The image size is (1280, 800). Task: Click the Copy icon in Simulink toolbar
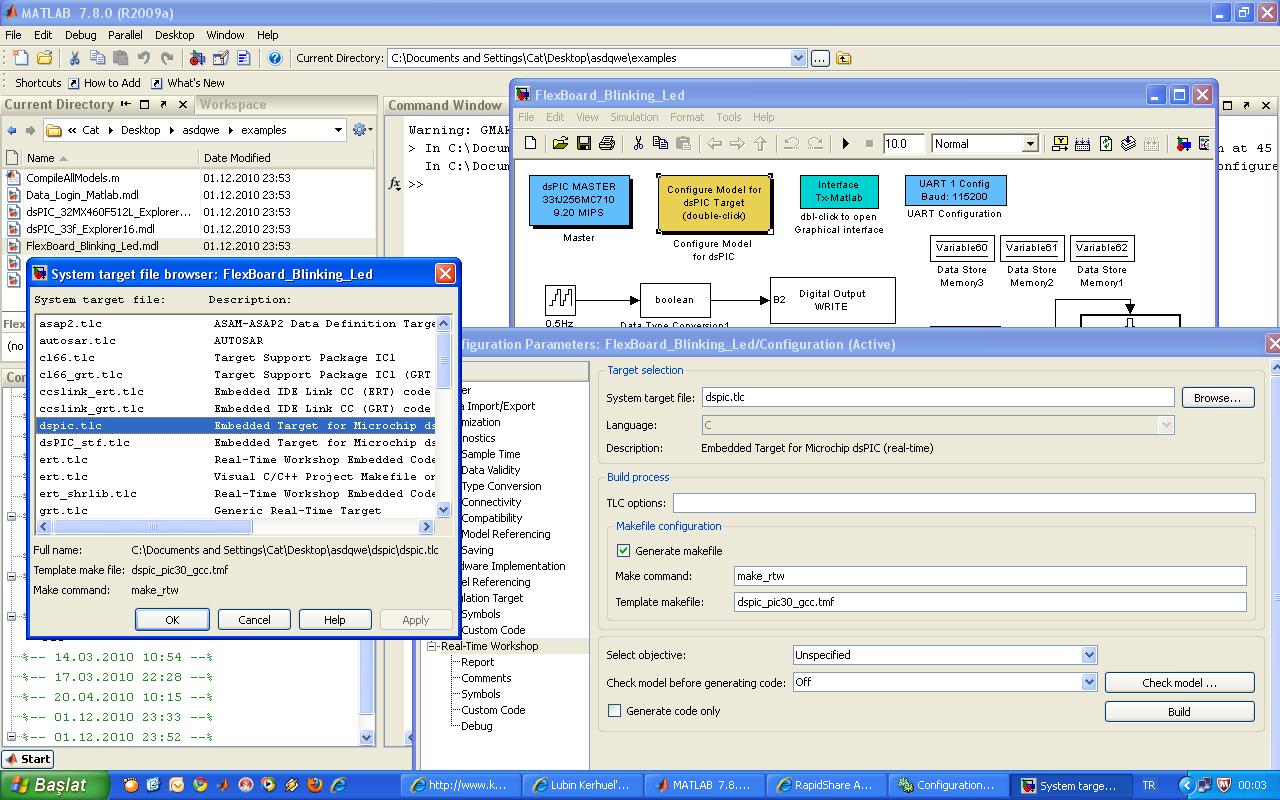pos(660,144)
